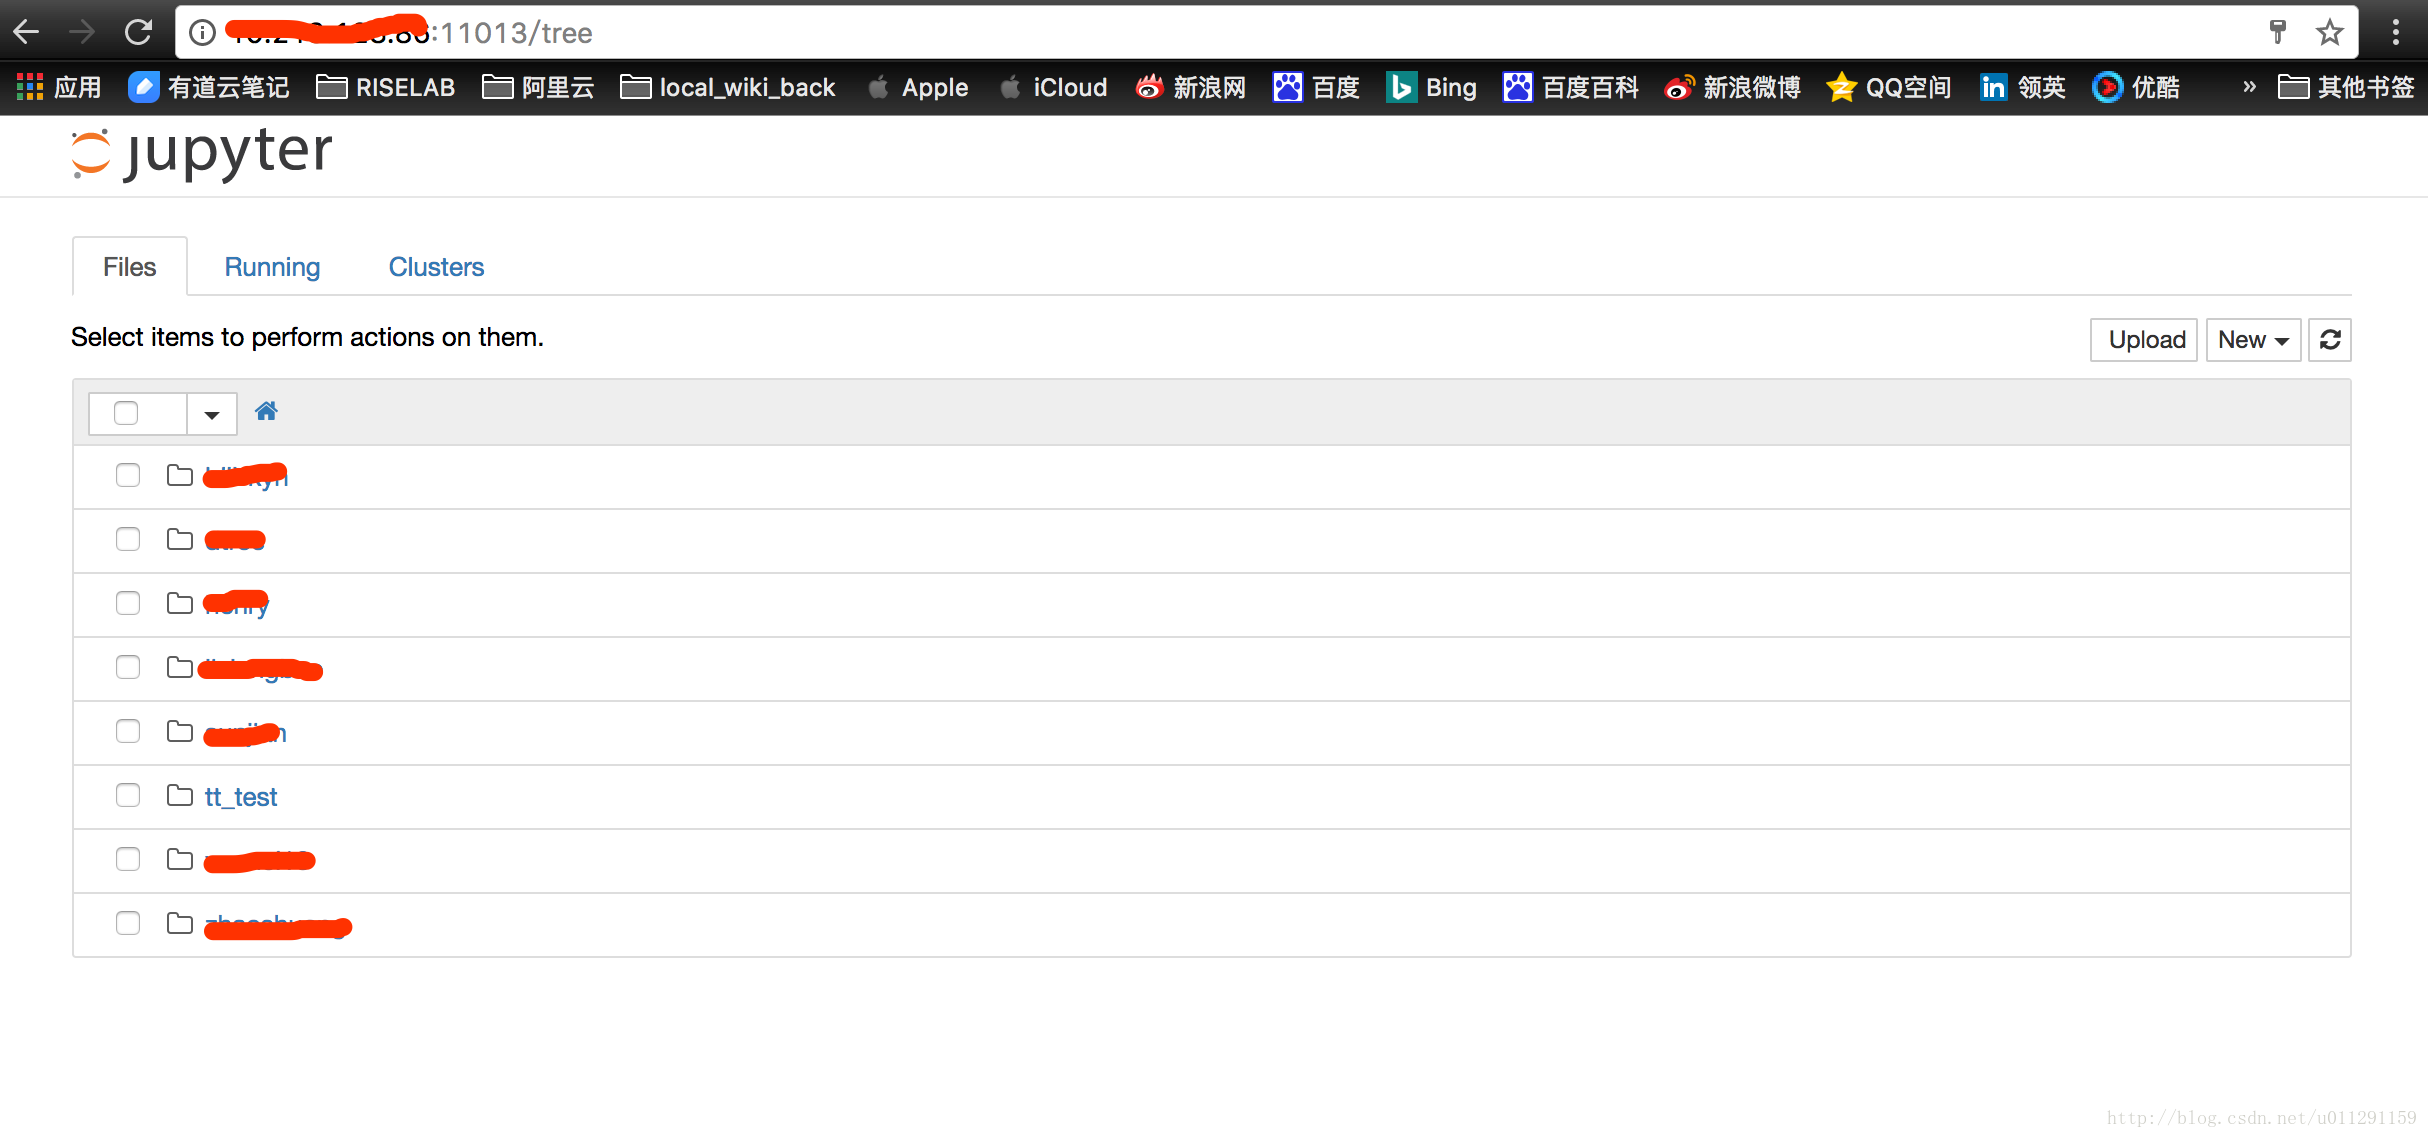Toggle the top-level checkbox to select all
The height and width of the screenshot is (1138, 2428).
(127, 410)
